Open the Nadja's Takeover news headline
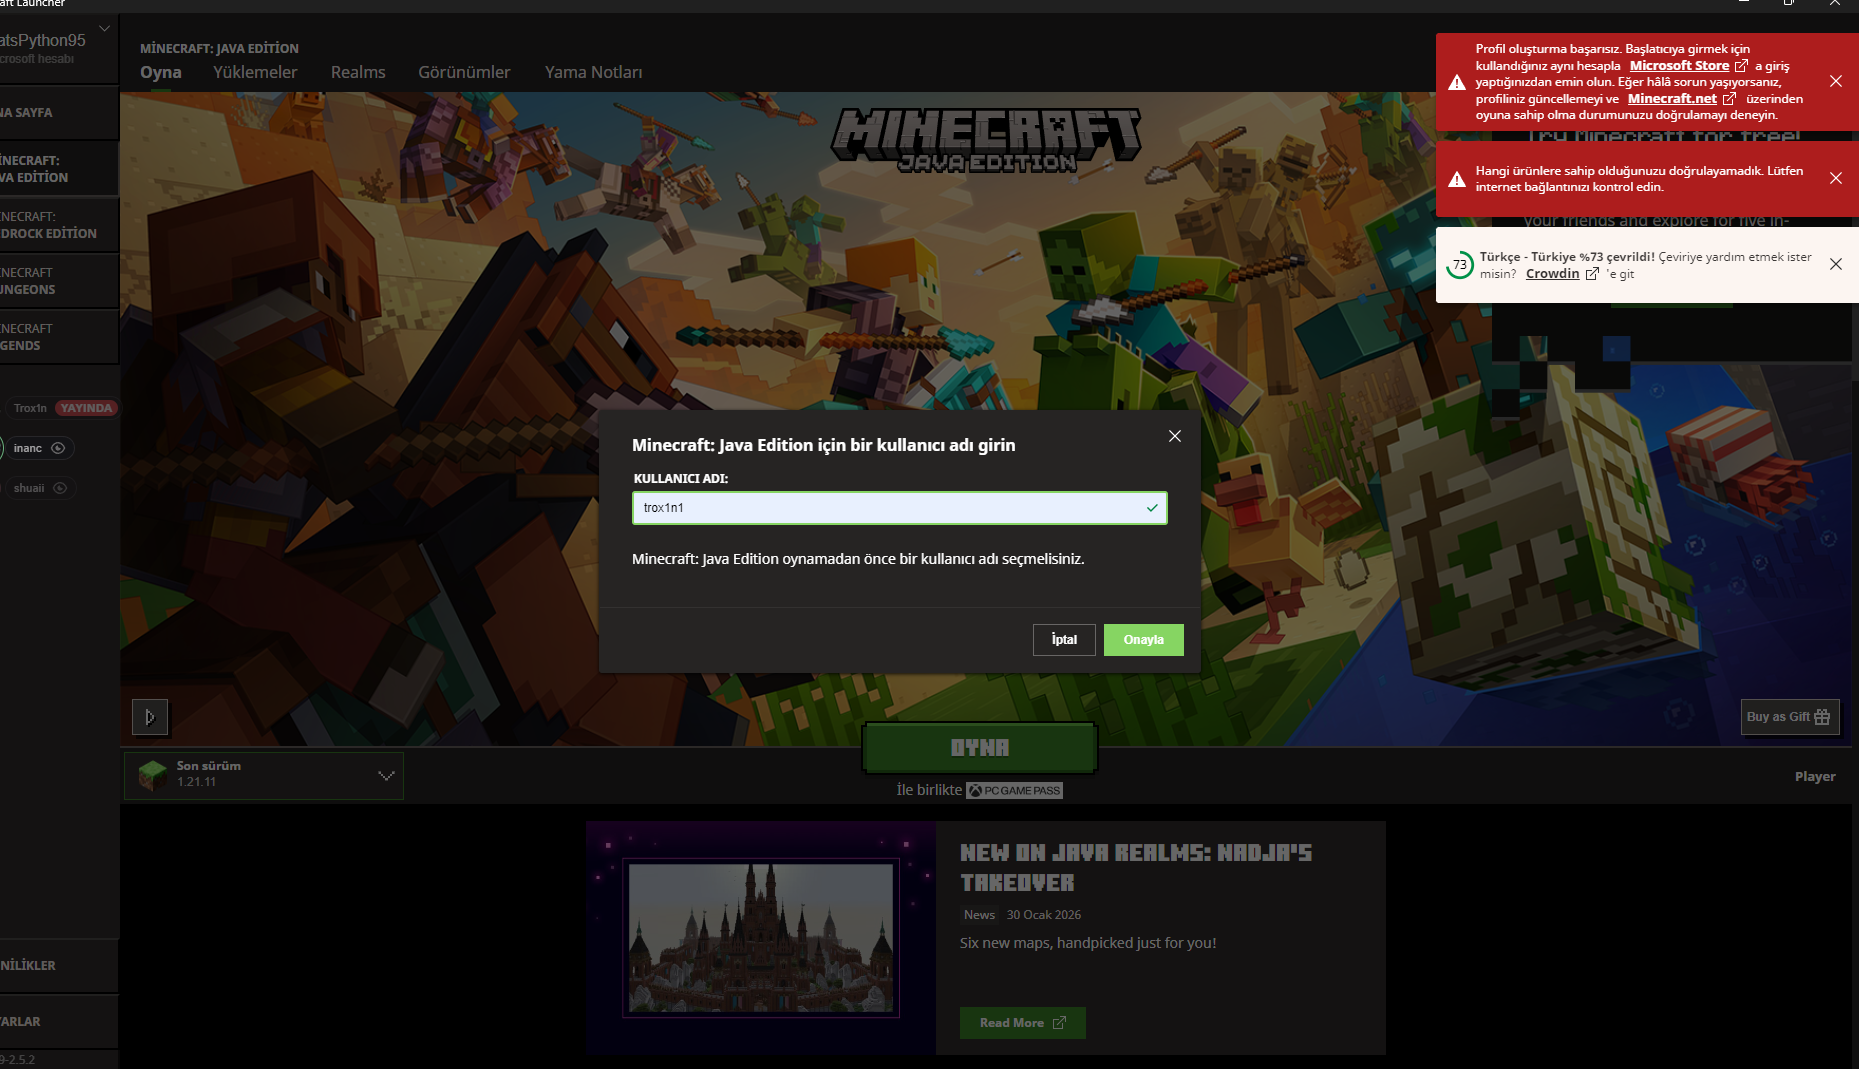The height and width of the screenshot is (1069, 1859). tap(1136, 867)
